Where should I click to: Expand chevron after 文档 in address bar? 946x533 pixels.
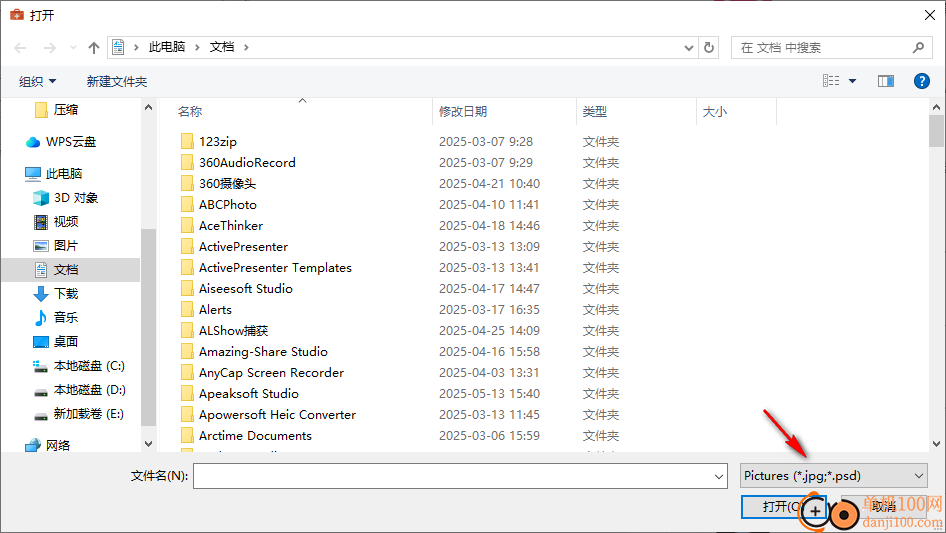point(246,47)
